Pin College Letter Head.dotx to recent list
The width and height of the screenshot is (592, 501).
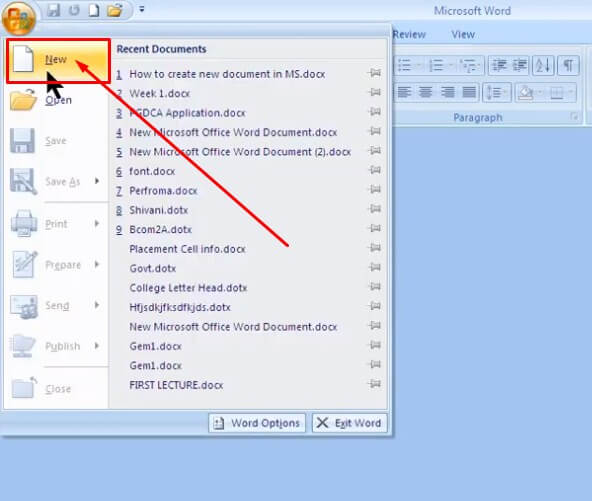(375, 287)
